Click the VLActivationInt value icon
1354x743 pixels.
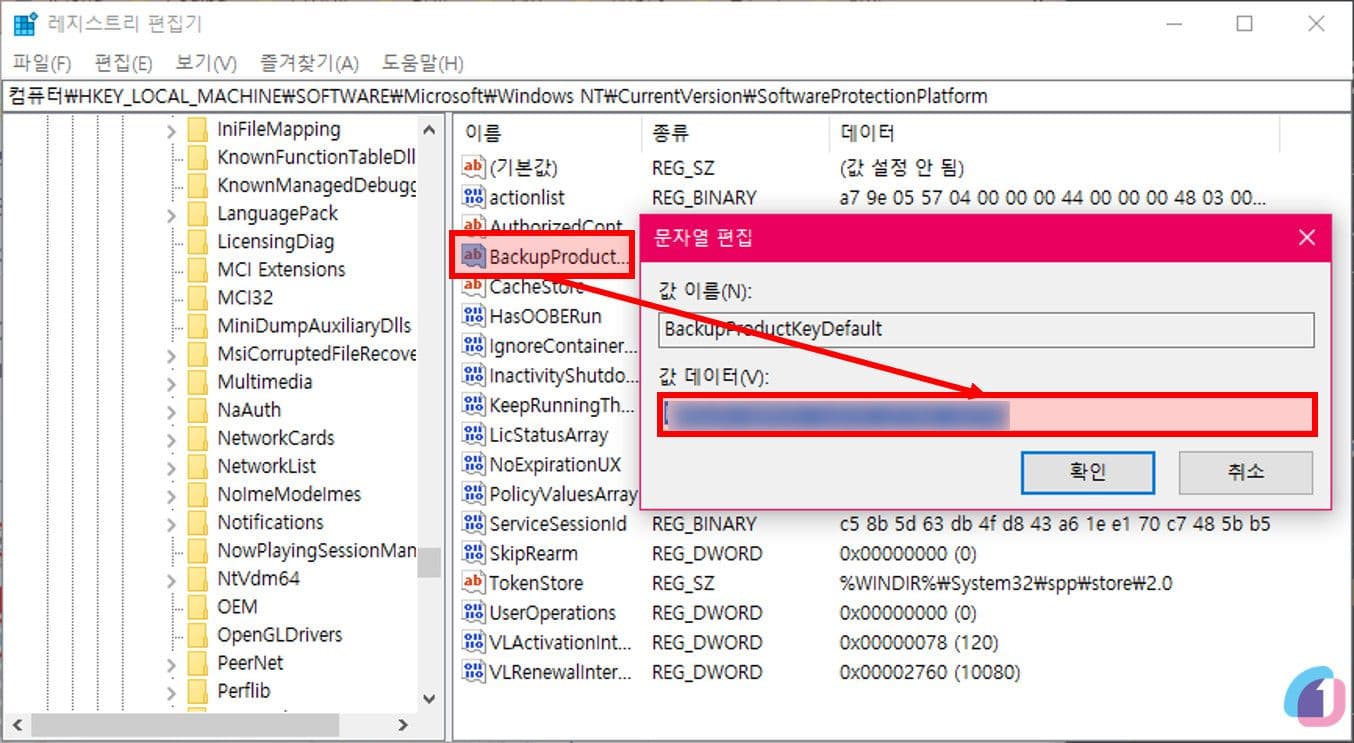click(473, 642)
